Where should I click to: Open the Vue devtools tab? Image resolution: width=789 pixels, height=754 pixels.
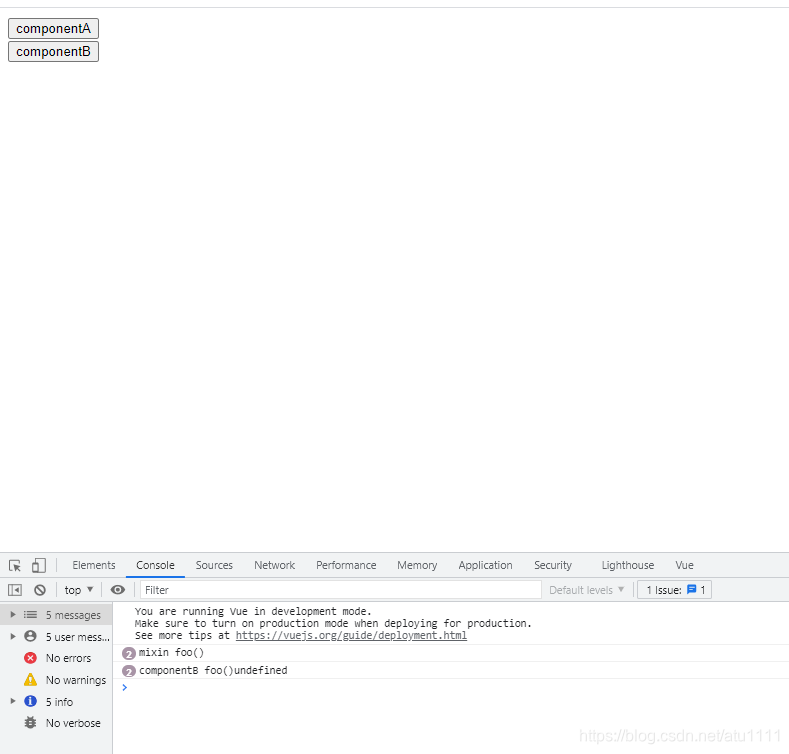coord(684,565)
